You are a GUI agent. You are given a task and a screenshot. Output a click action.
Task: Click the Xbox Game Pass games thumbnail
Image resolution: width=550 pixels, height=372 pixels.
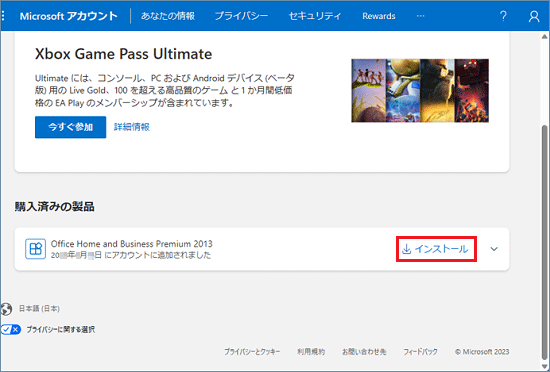420,90
